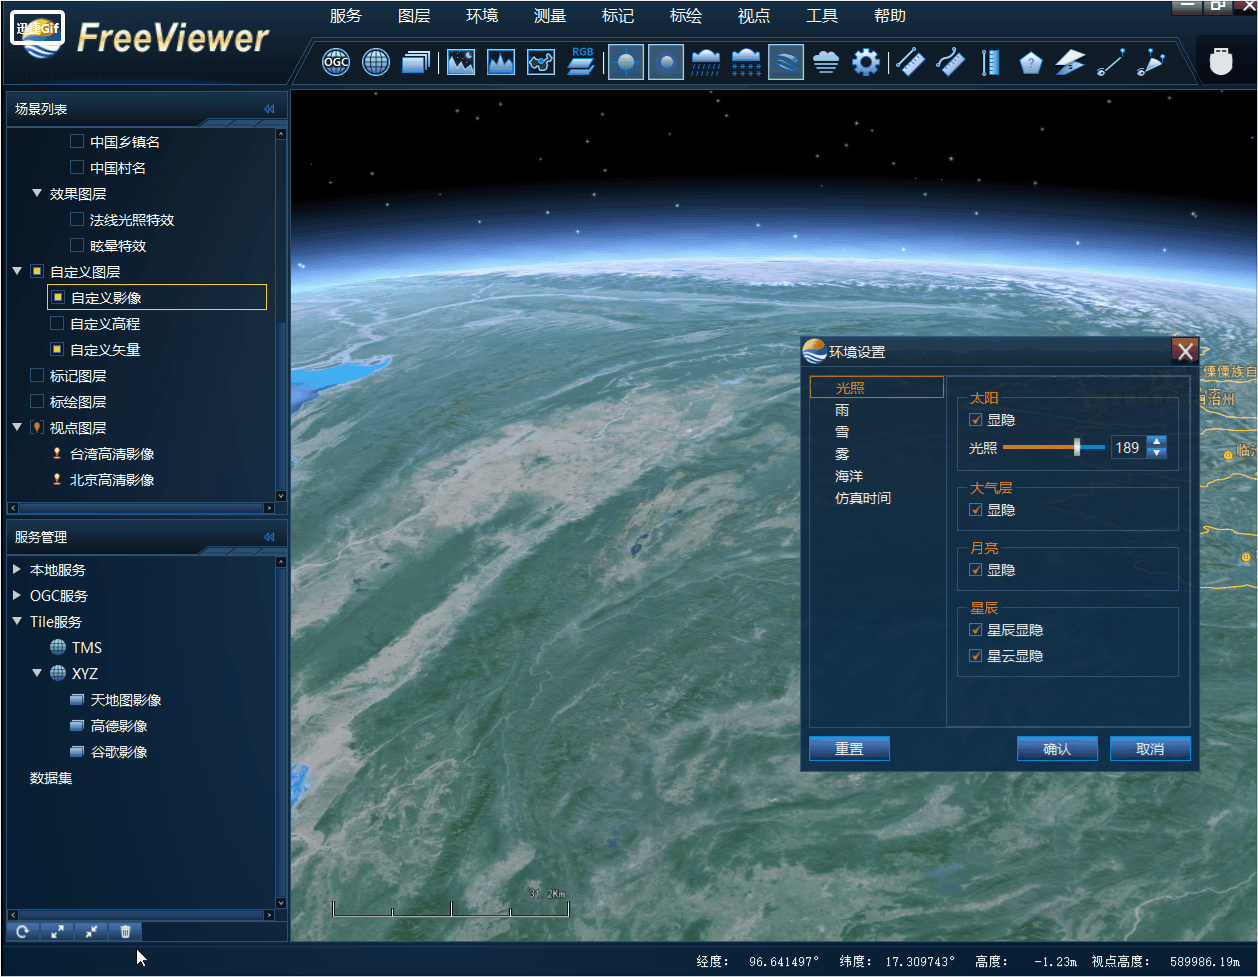1258x977 pixels.
Task: Click the wireframe globe toolbar icon
Action: click(376, 63)
